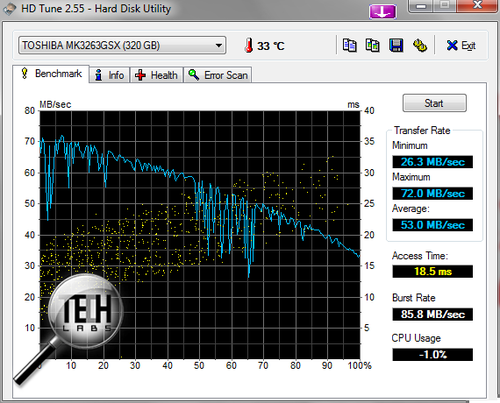Switch to the Info tab
The width and height of the screenshot is (500, 403).
109,75
